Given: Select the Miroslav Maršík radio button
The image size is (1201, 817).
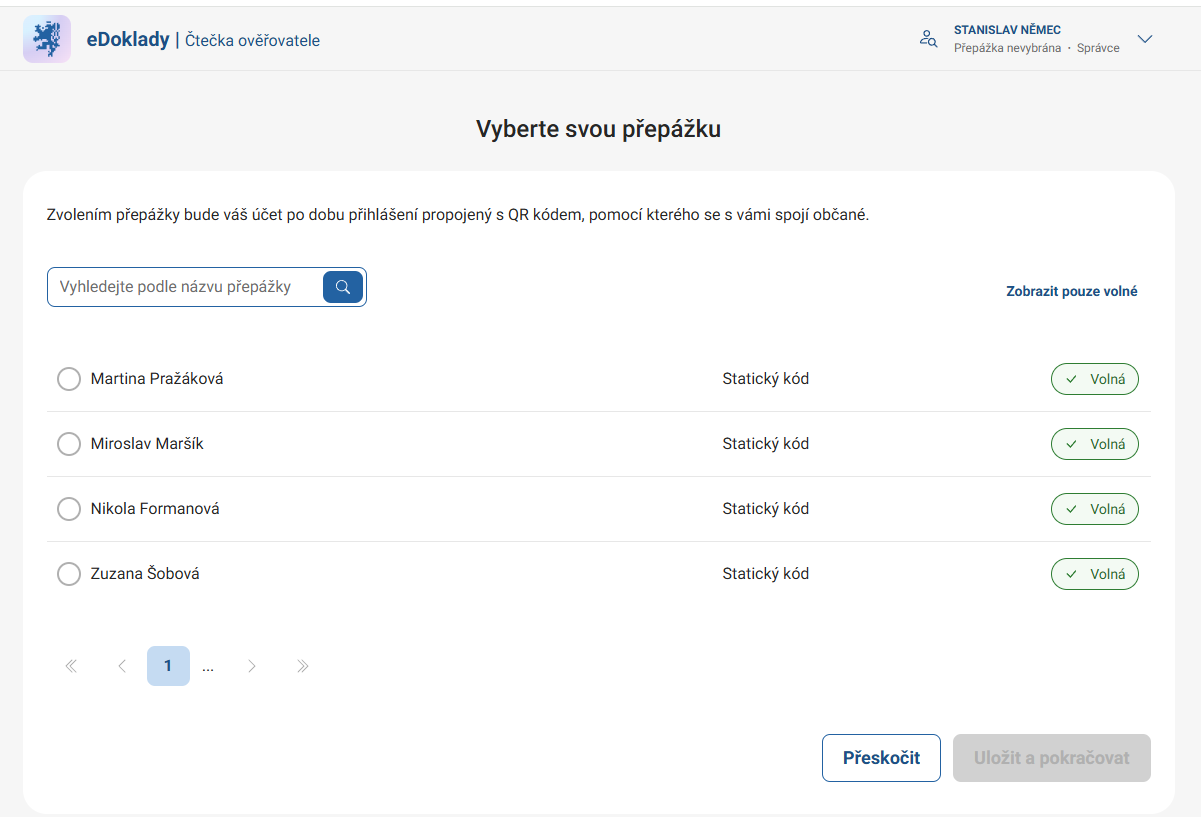Looking at the screenshot, I should pos(69,444).
